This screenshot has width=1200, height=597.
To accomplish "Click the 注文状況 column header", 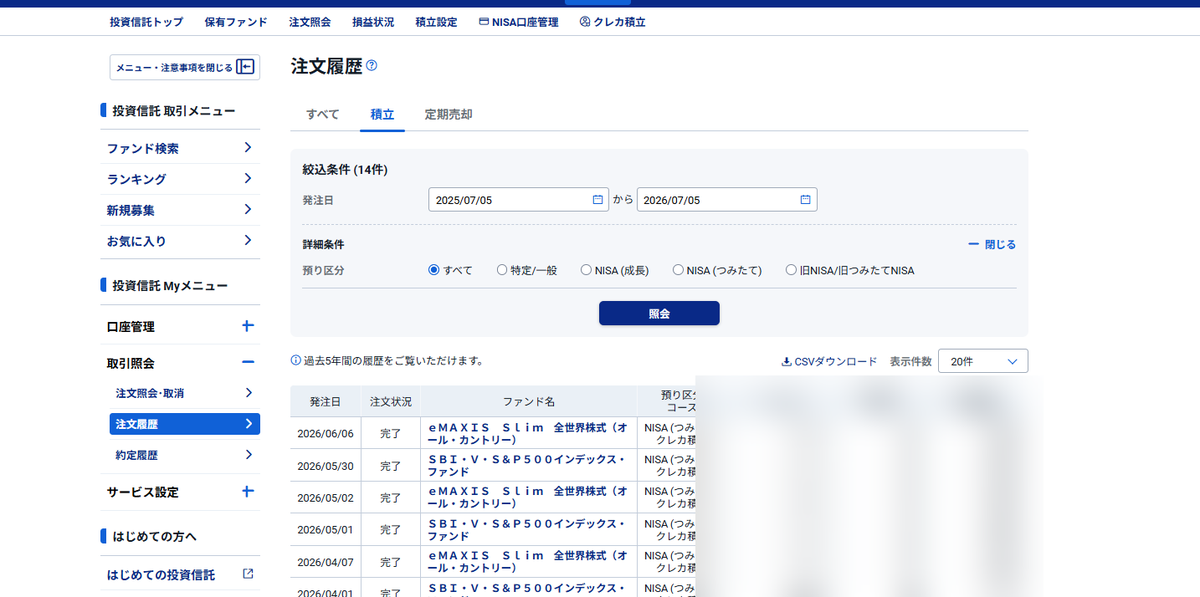I will (x=391, y=401).
